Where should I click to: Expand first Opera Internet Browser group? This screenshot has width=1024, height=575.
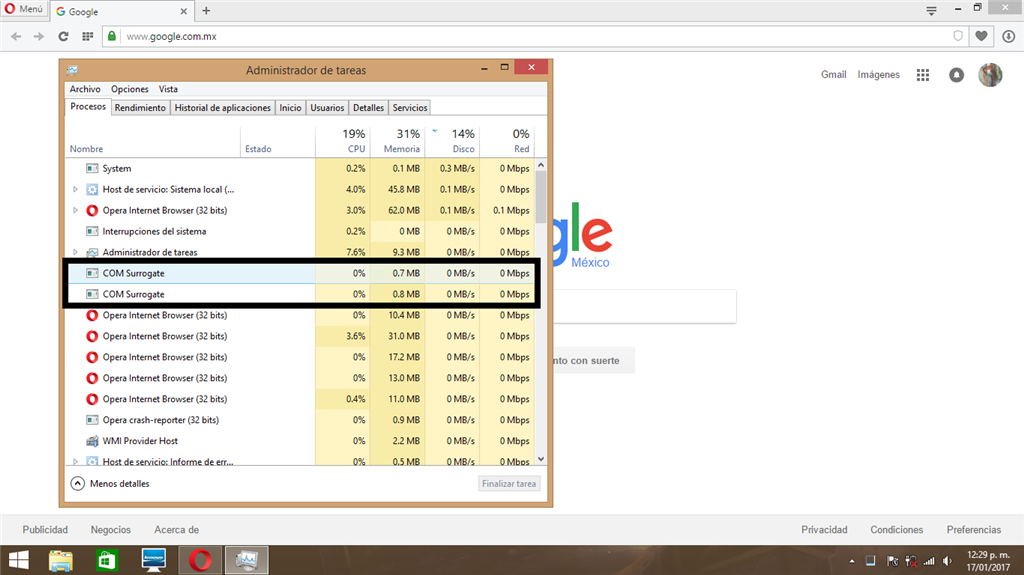(75, 210)
